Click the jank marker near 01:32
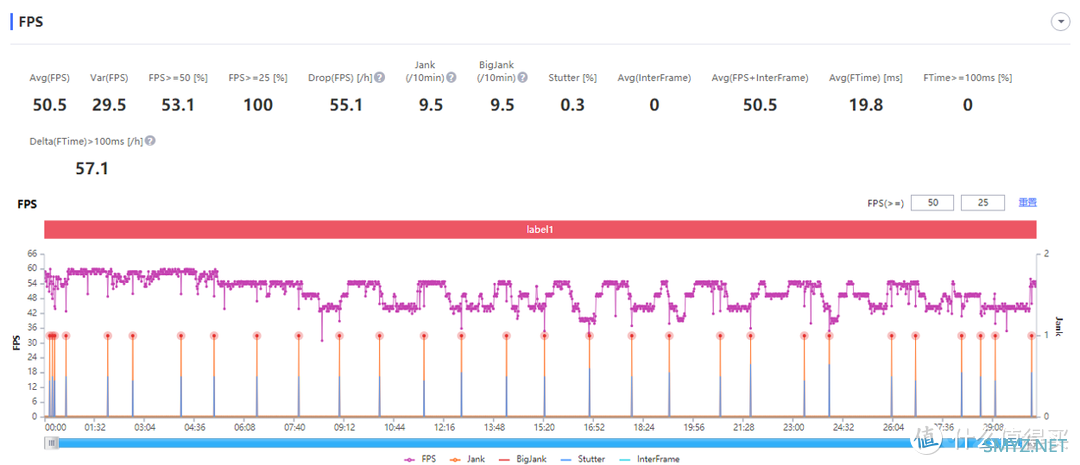The width and height of the screenshot is (1080, 465). (107, 335)
